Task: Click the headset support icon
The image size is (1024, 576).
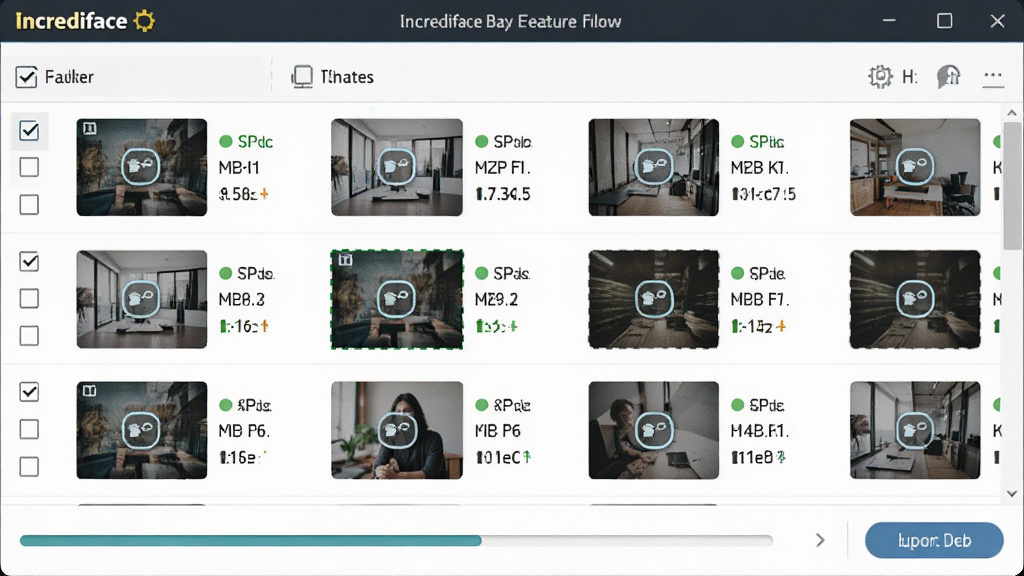Action: click(x=948, y=77)
